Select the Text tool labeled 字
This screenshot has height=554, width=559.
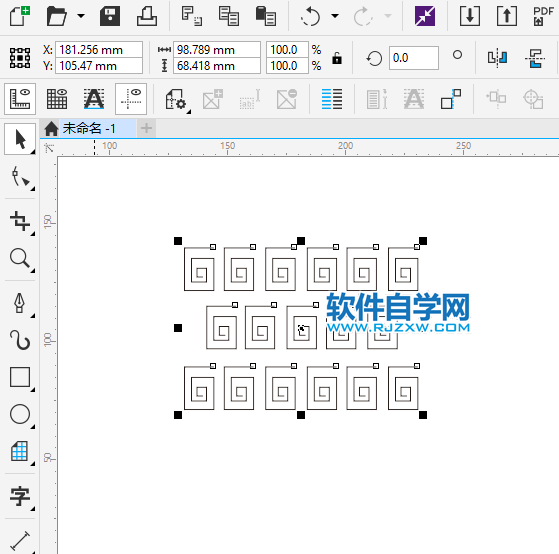tap(20, 496)
